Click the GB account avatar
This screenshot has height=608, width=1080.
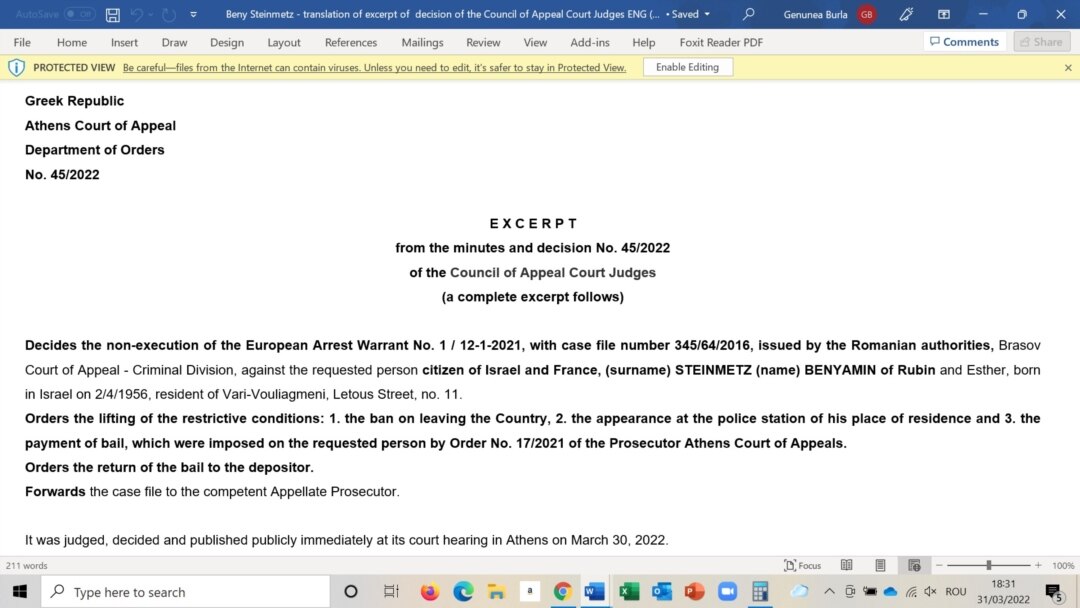[x=866, y=14]
